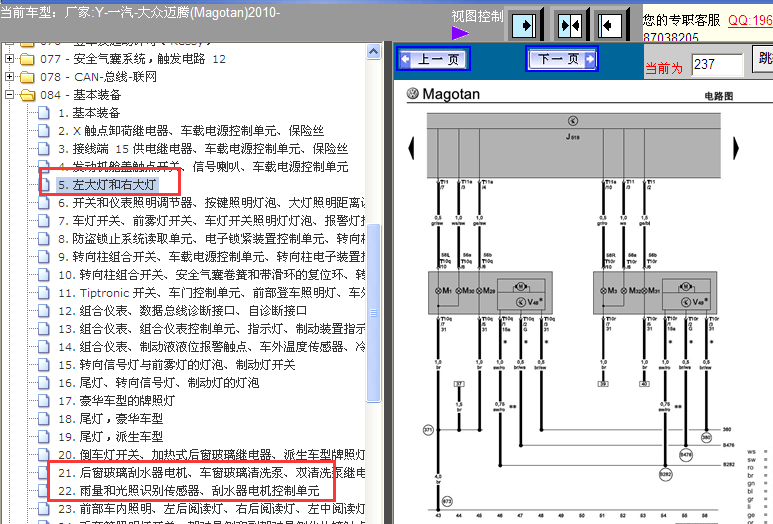This screenshot has width=773, height=524.
Task: Click document icon beside 5. 左大灯和右大灯
Action: pyautogui.click(x=44, y=185)
